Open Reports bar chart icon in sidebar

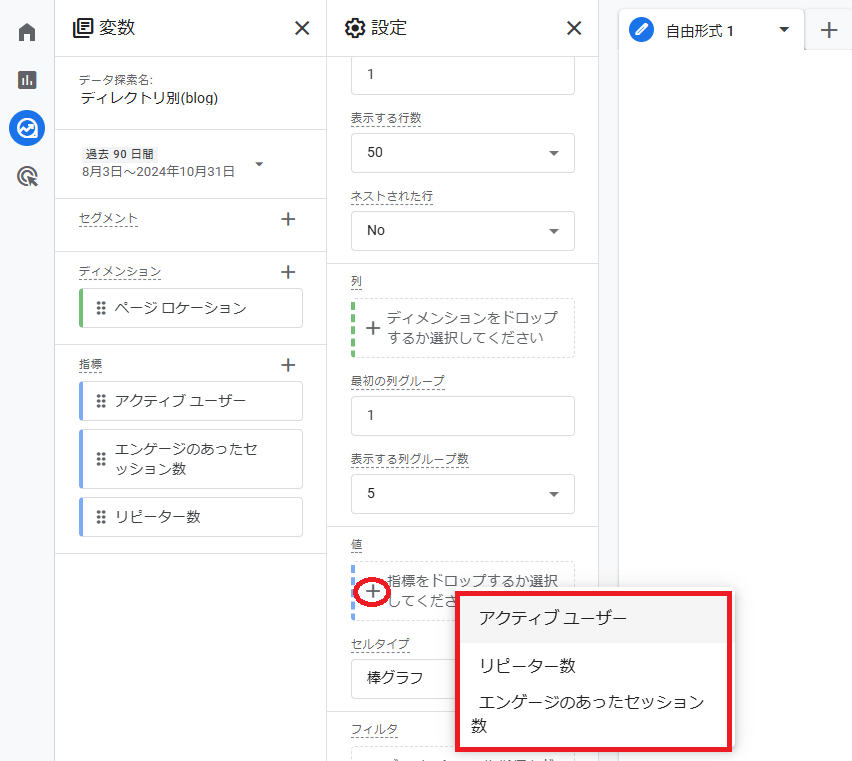[x=27, y=80]
